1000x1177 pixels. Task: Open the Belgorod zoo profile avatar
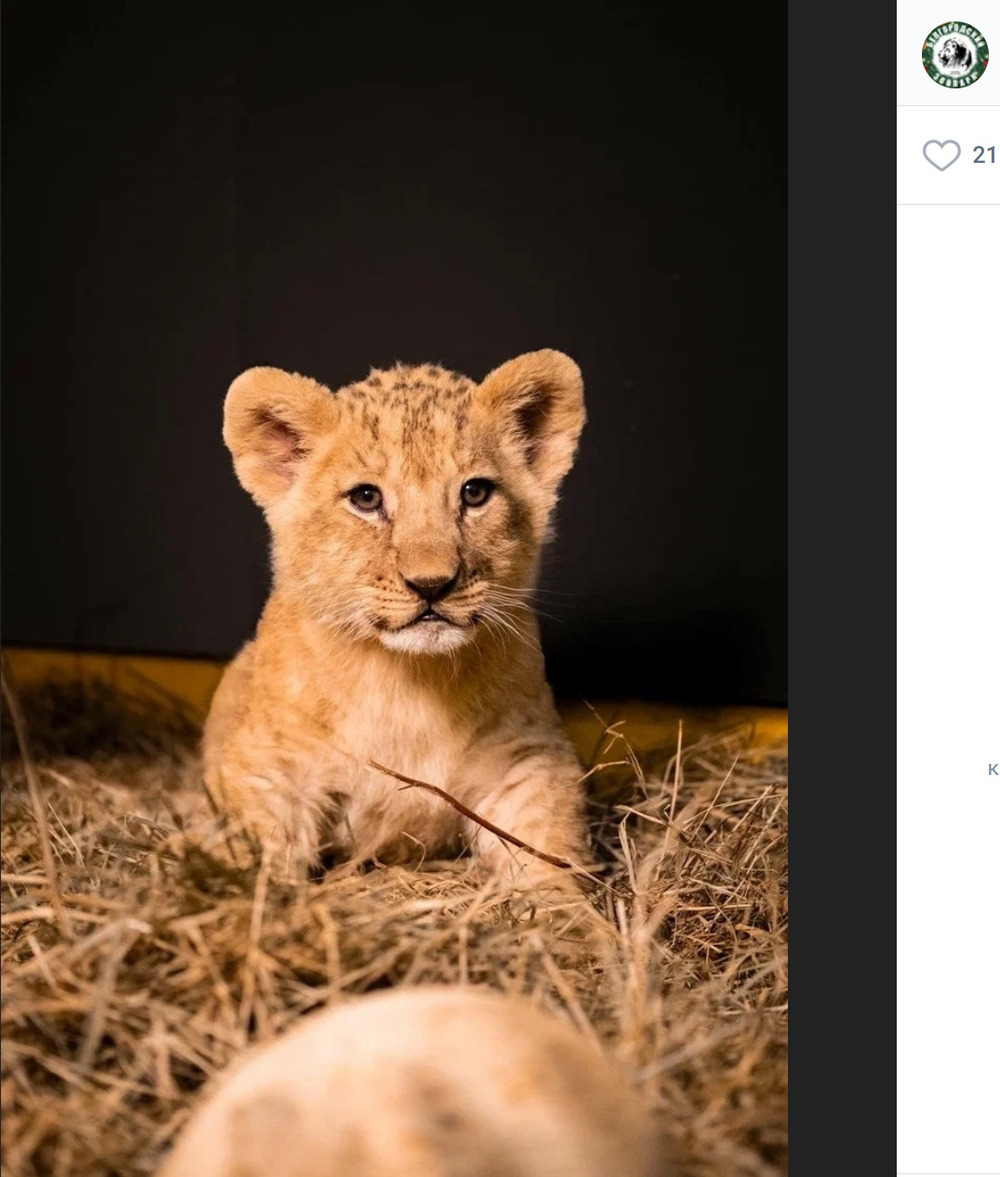955,55
